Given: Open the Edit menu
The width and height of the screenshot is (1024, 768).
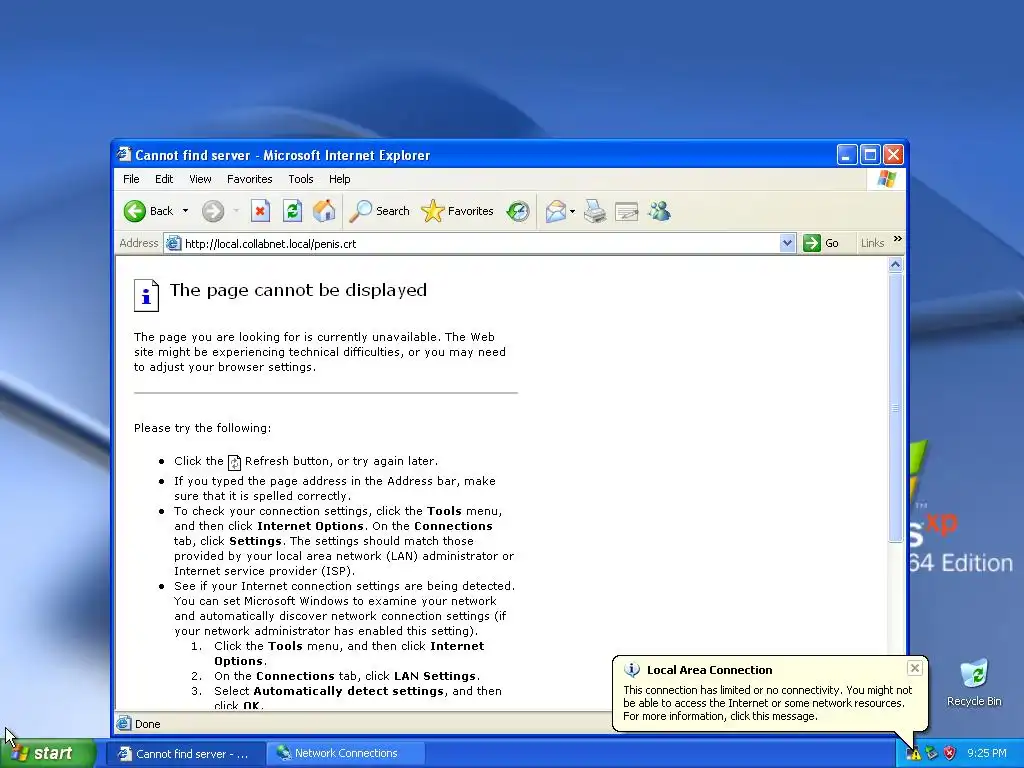Looking at the screenshot, I should tap(164, 179).
